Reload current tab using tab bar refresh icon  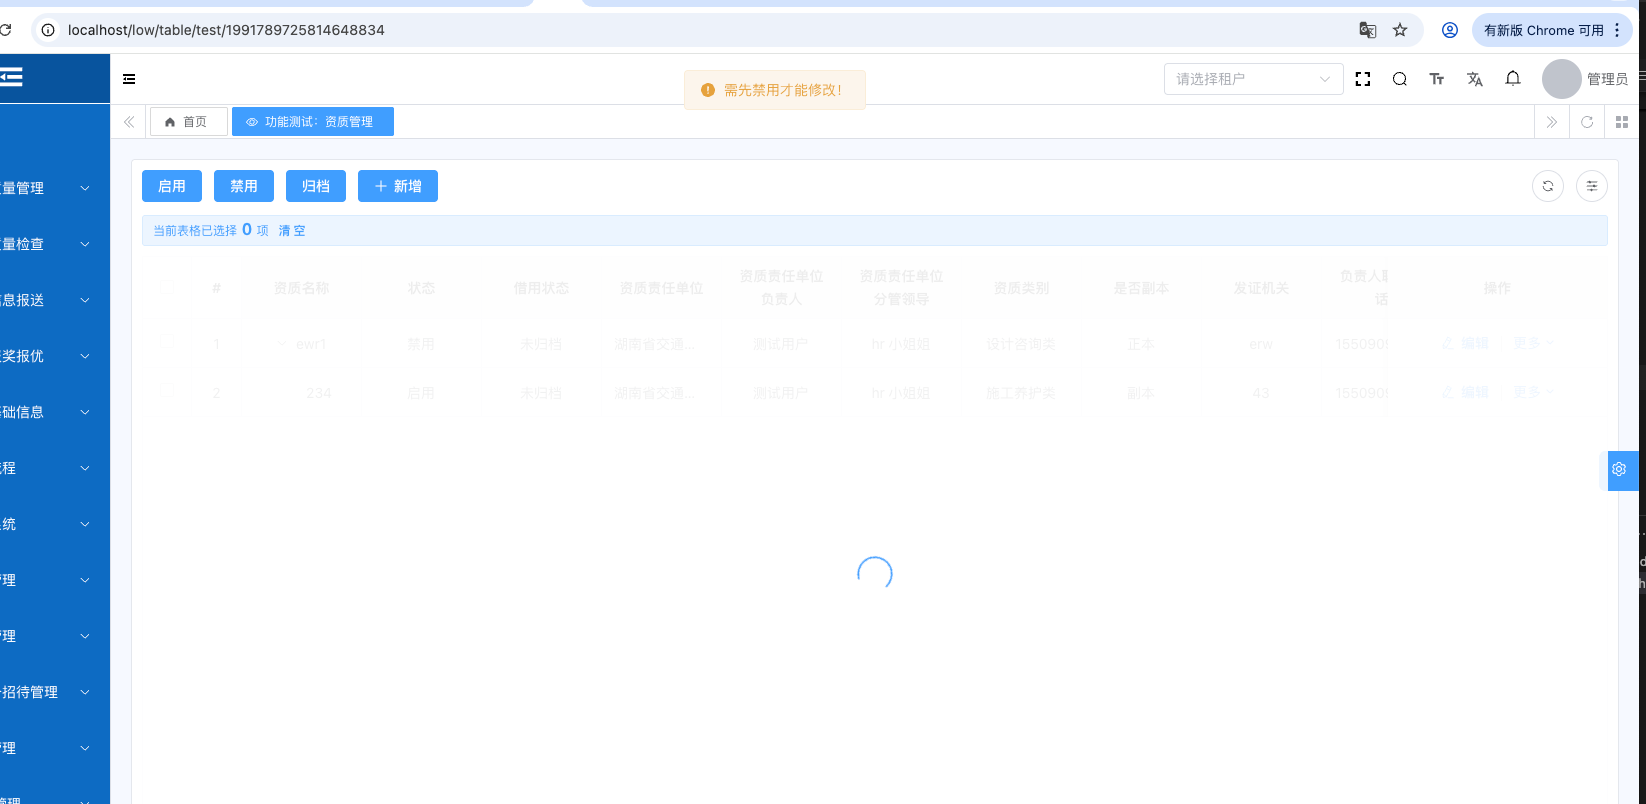click(1587, 122)
